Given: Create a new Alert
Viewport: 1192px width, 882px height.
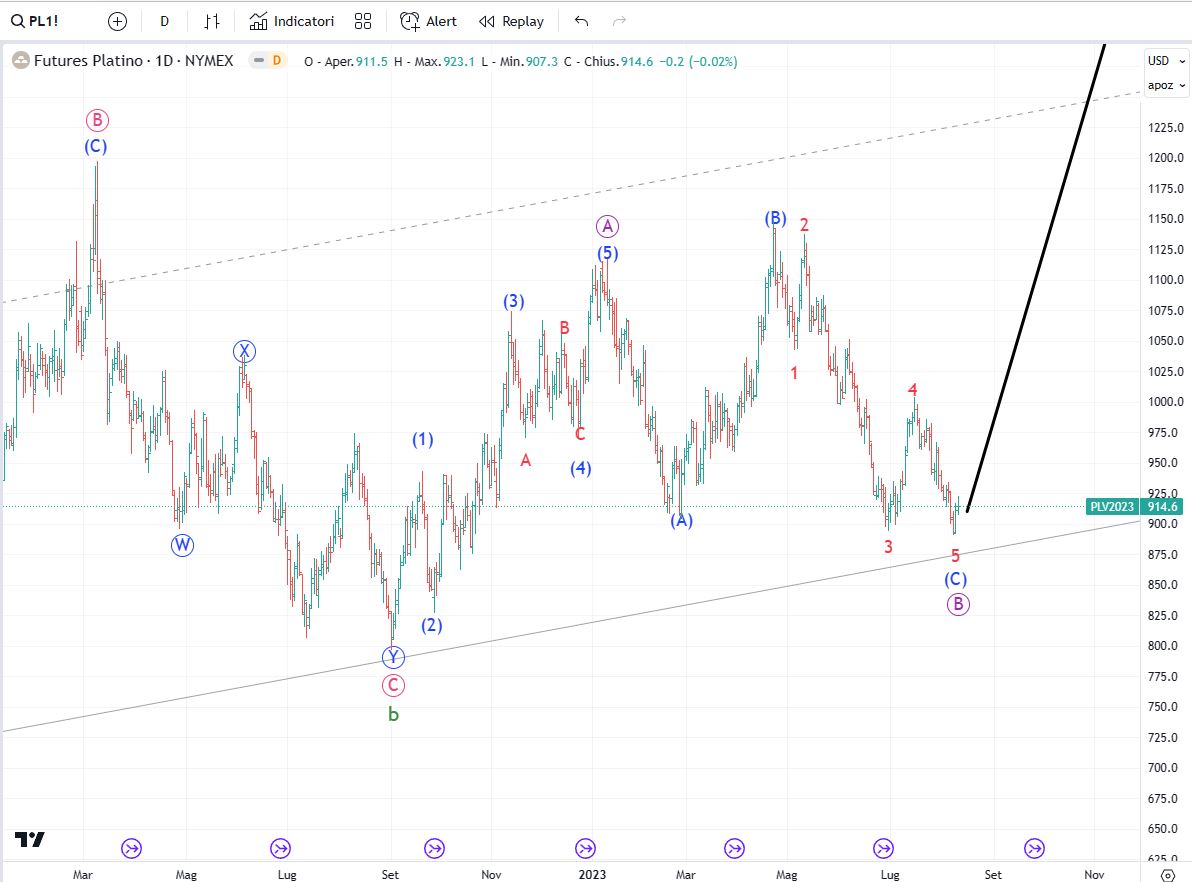Looking at the screenshot, I should coord(429,21).
